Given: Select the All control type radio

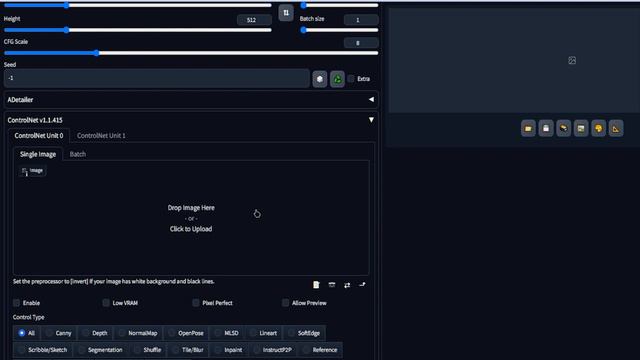Looking at the screenshot, I should 27,333.
